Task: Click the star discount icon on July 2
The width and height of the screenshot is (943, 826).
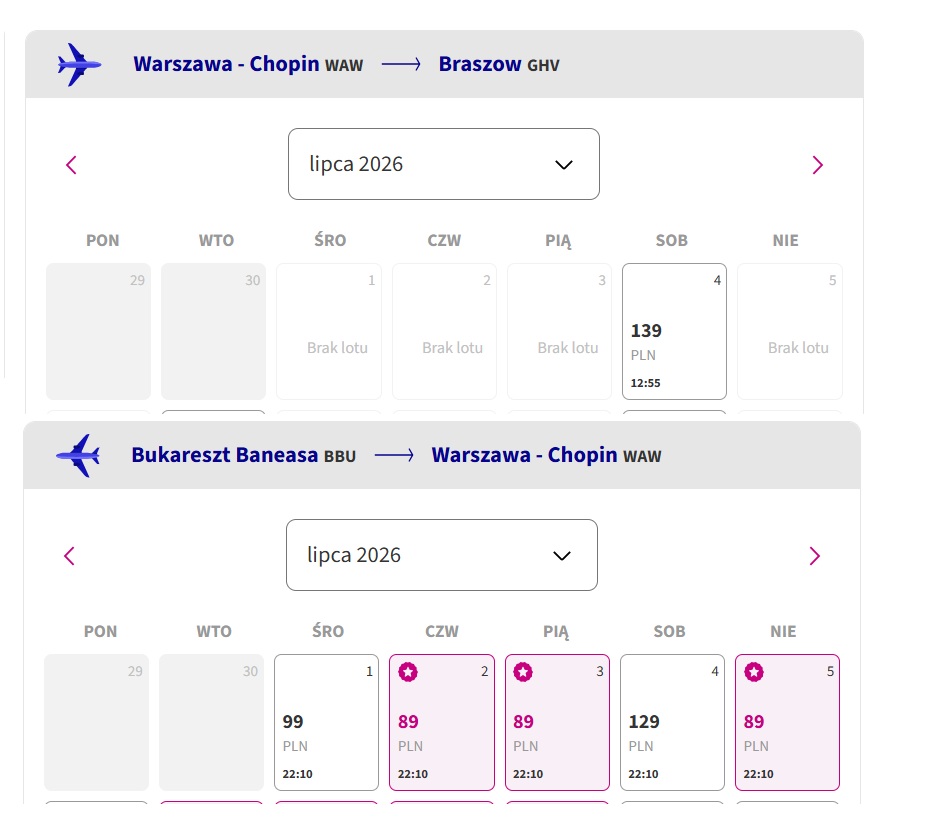Action: coord(408,672)
